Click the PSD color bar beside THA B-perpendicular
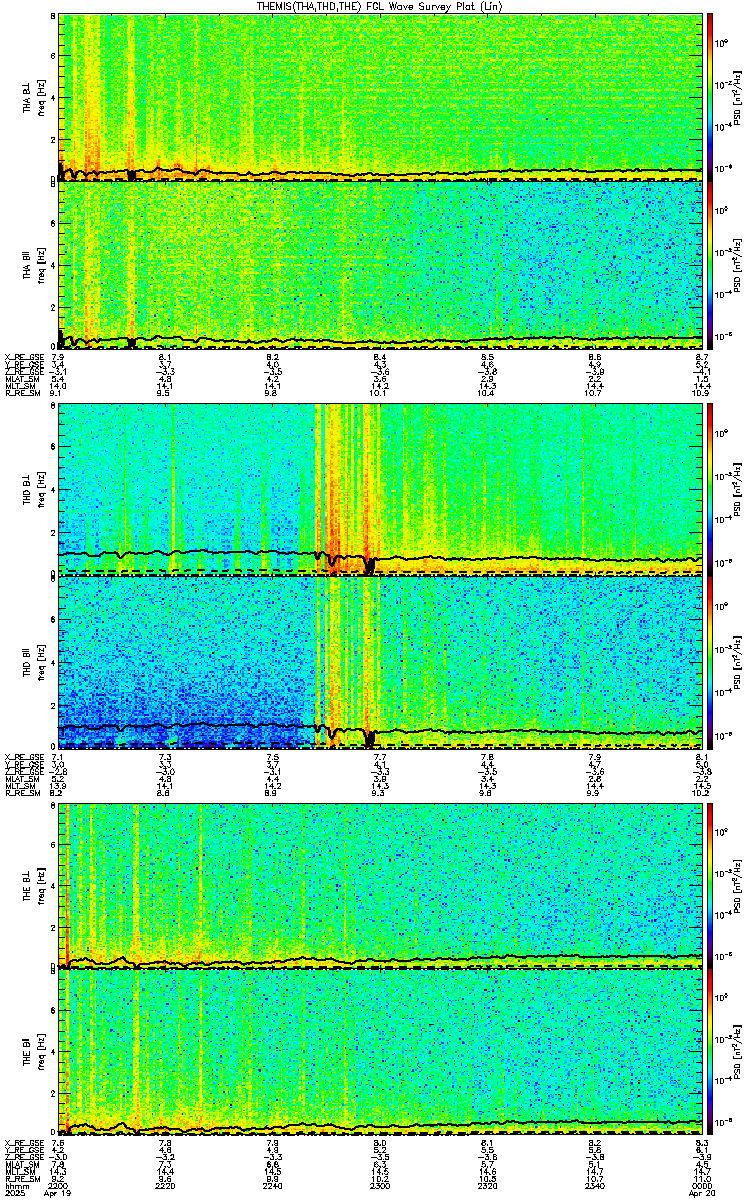 [711, 97]
